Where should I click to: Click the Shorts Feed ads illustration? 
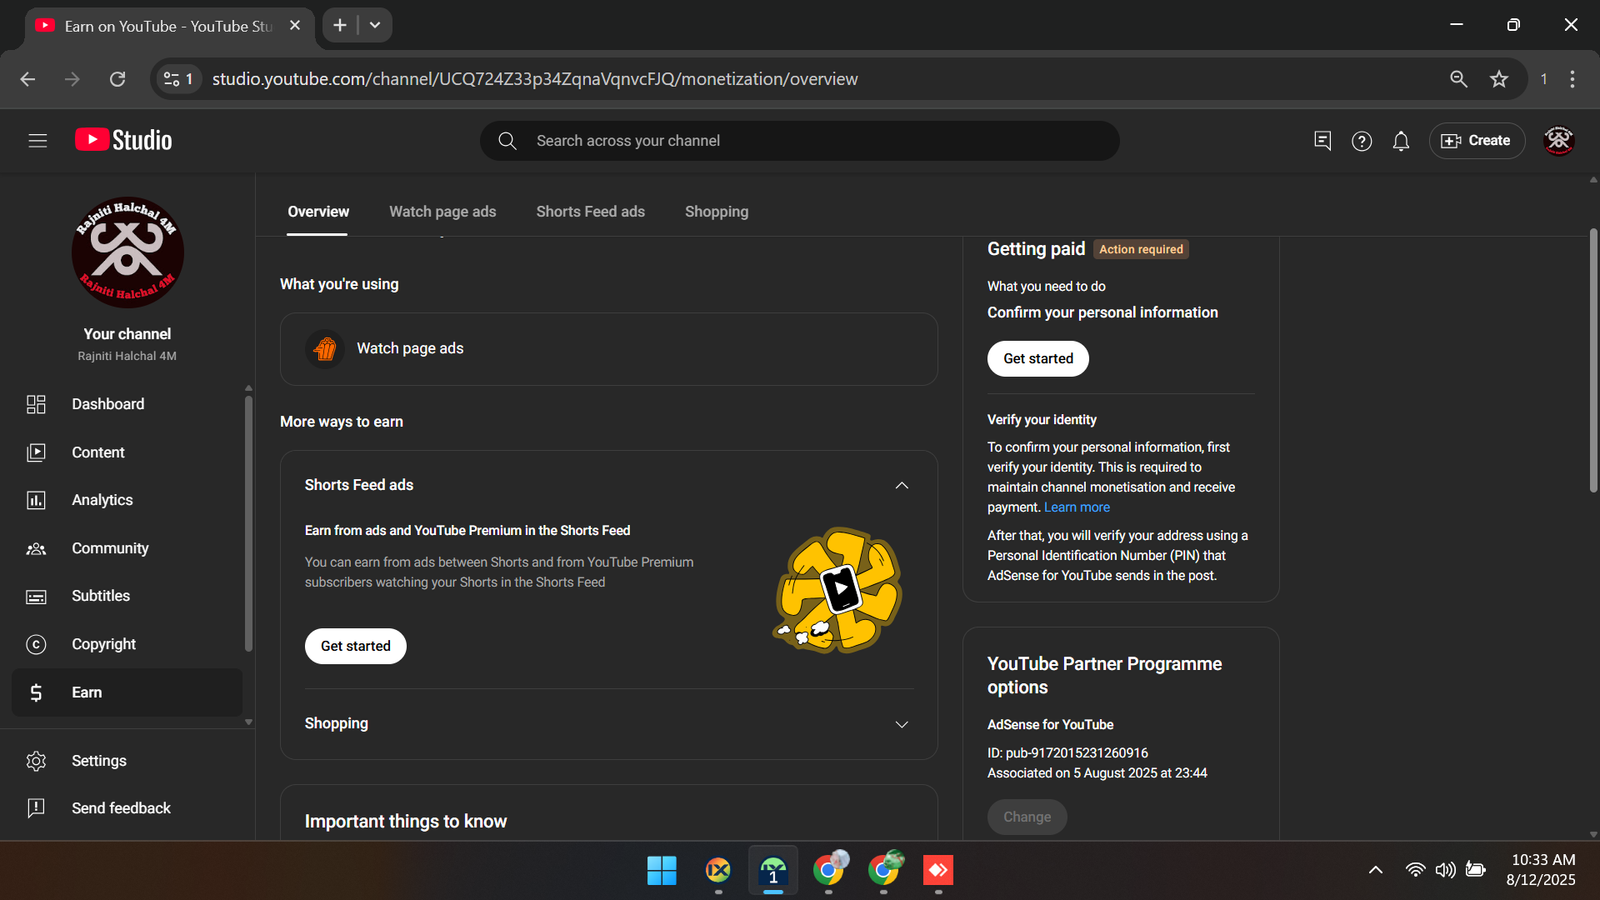[x=838, y=590]
